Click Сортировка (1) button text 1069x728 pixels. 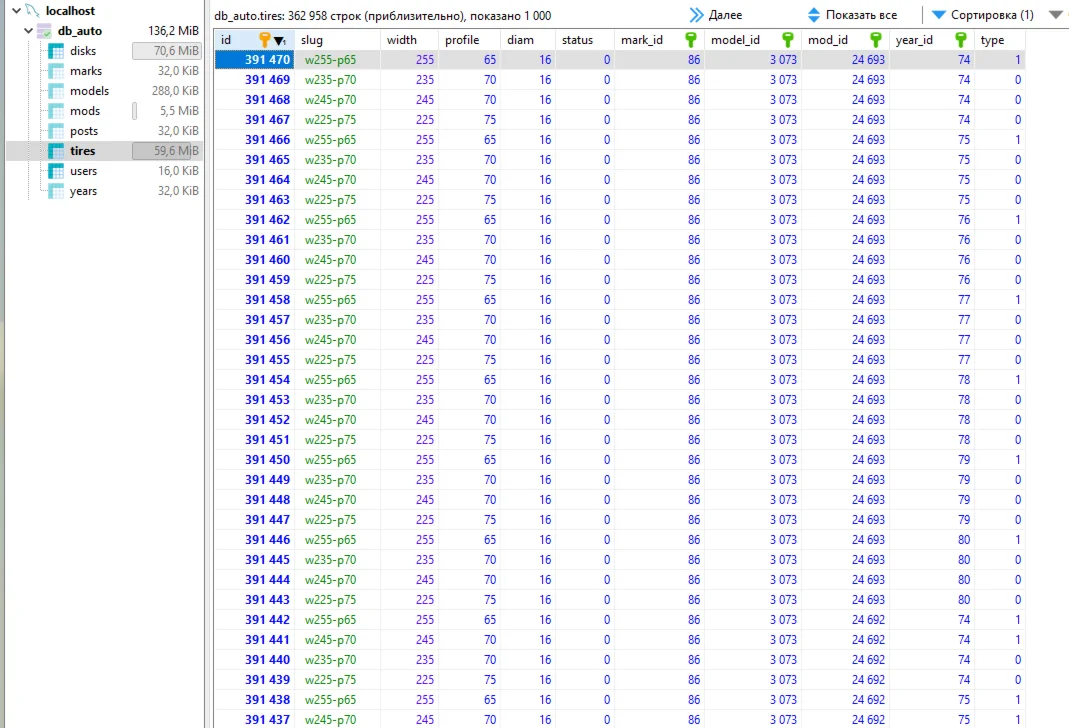(992, 15)
